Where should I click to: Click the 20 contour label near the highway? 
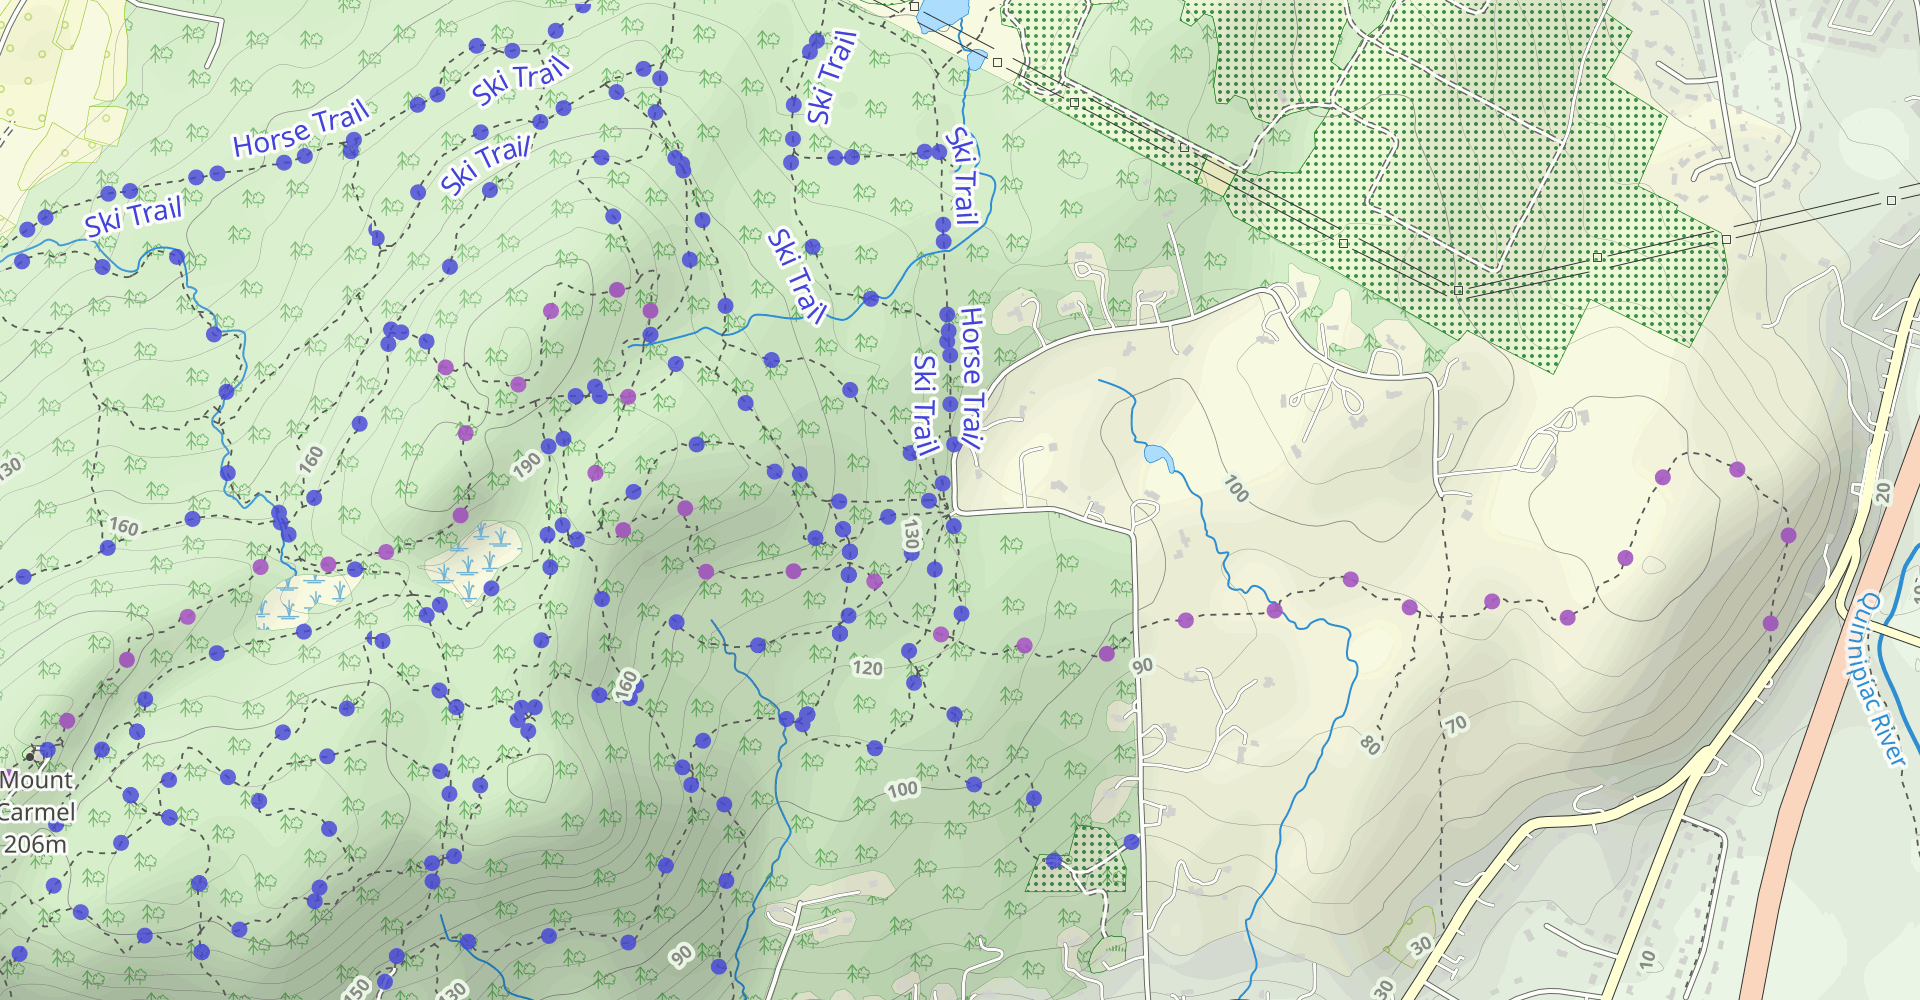(x=1883, y=493)
